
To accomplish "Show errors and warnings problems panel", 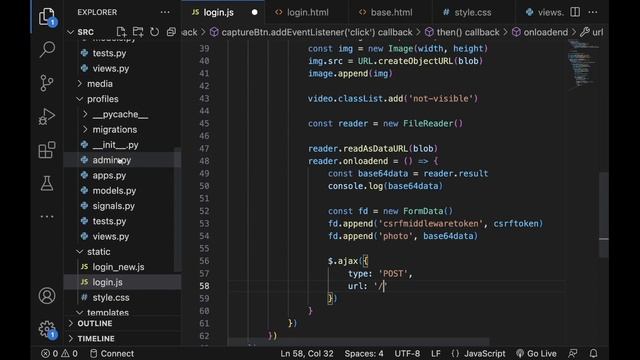I will (60, 353).
